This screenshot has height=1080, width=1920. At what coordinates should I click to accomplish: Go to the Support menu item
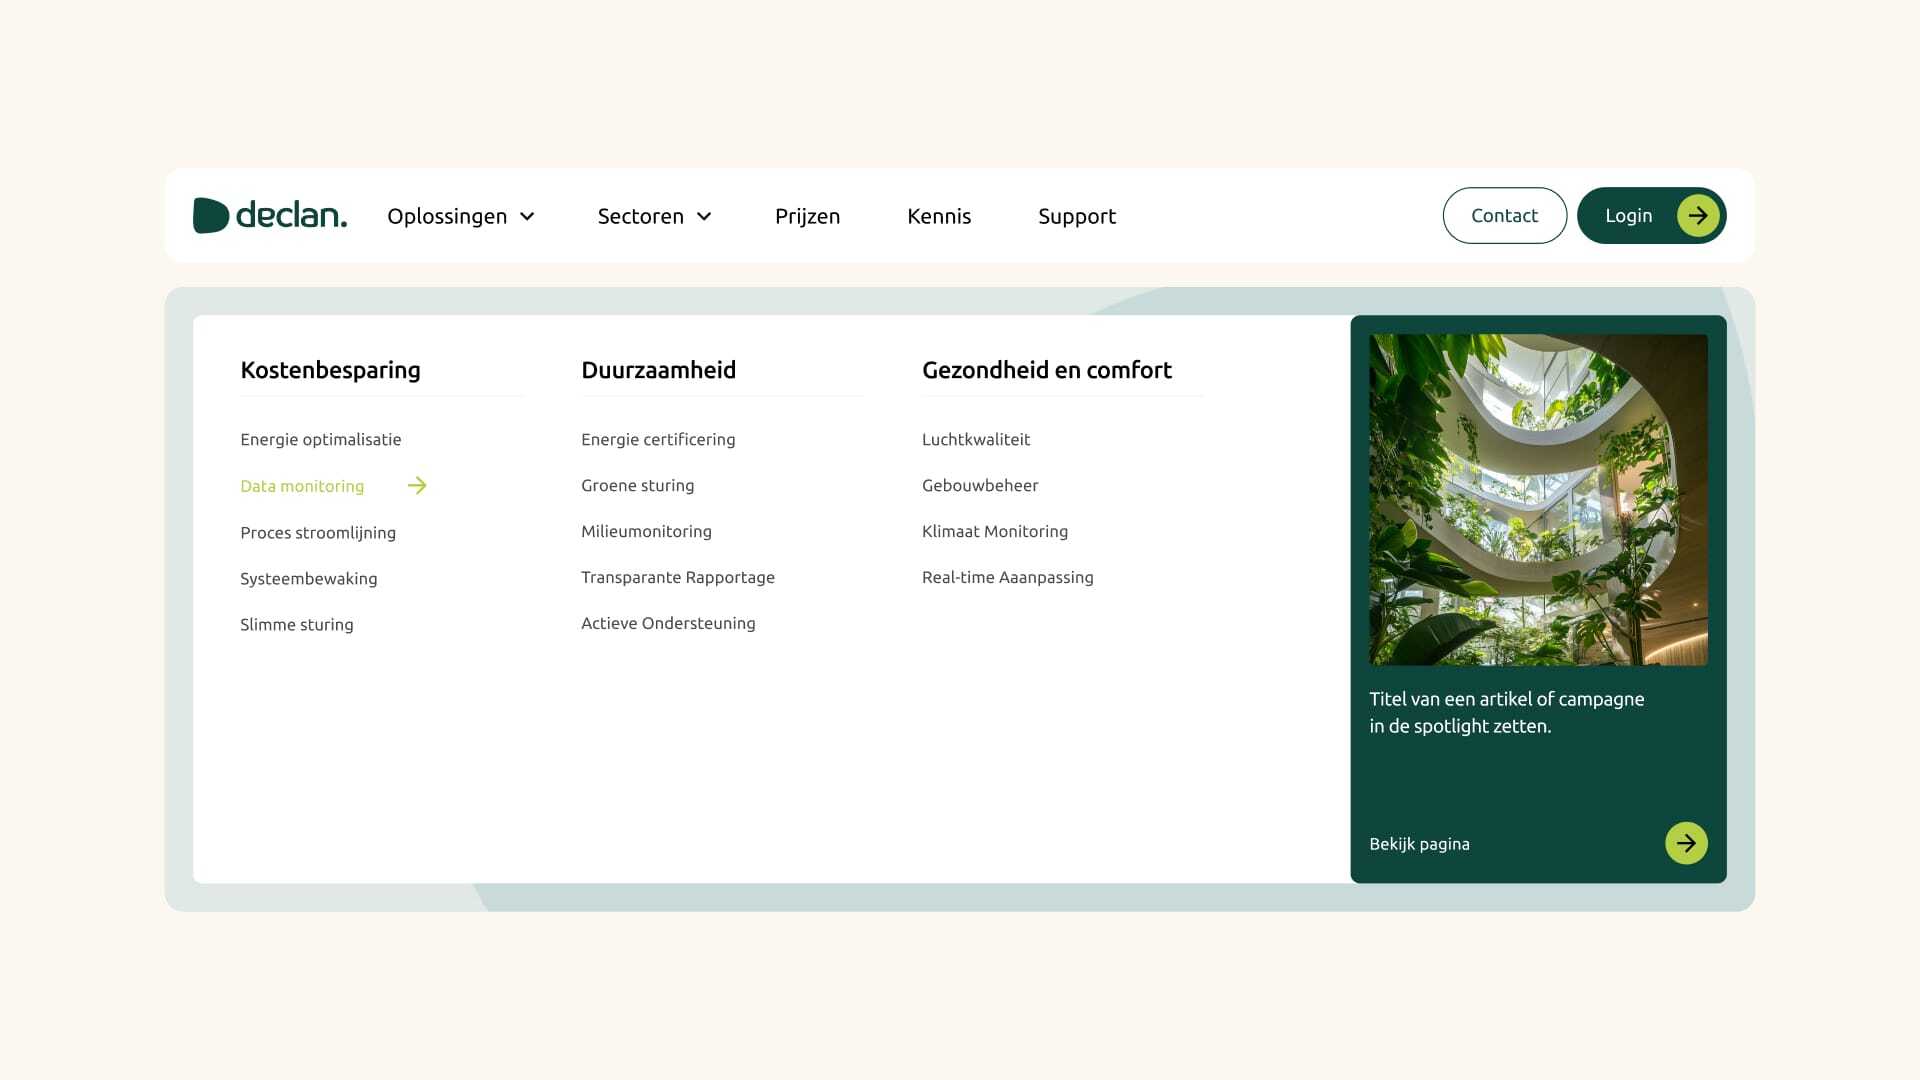tap(1076, 216)
